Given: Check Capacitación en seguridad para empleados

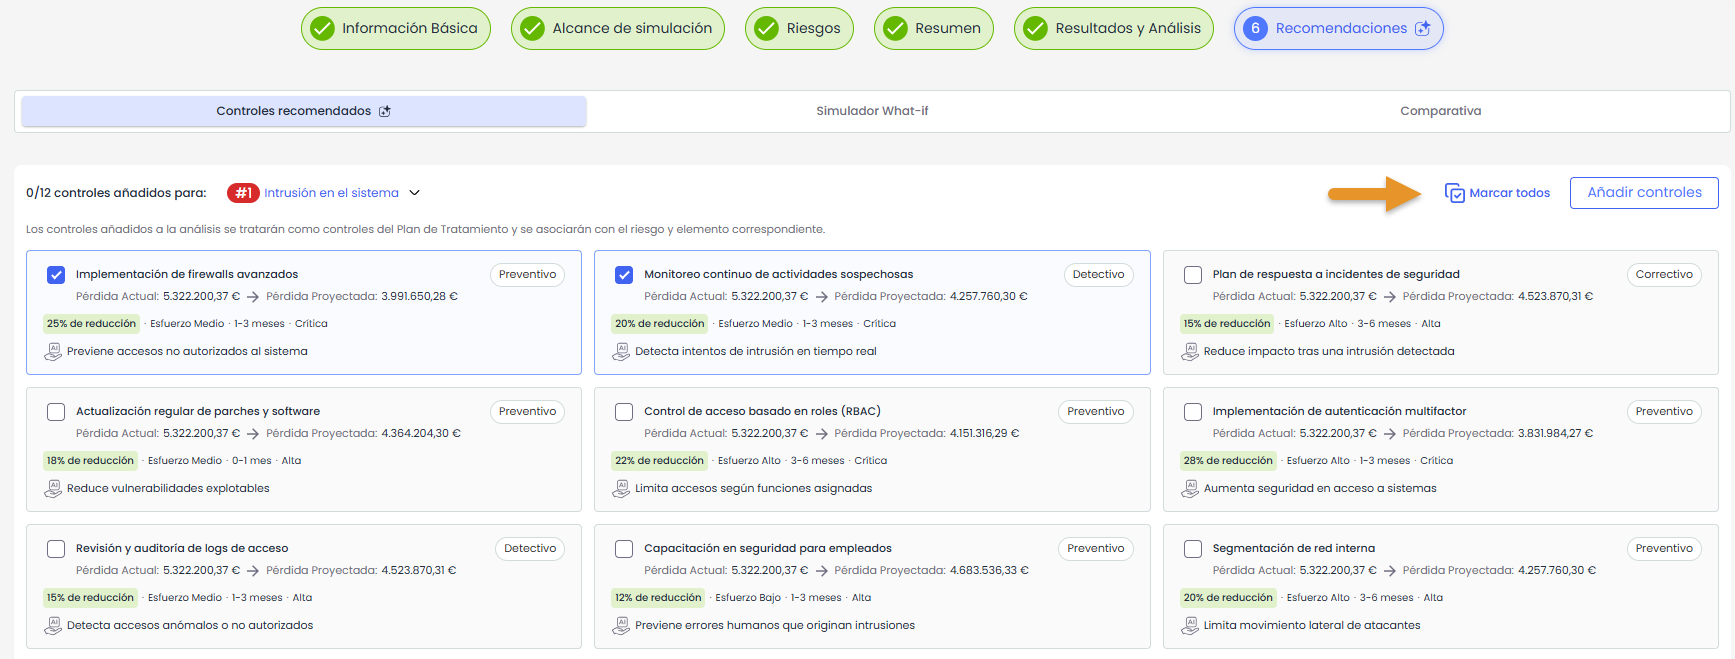Looking at the screenshot, I should [x=624, y=549].
